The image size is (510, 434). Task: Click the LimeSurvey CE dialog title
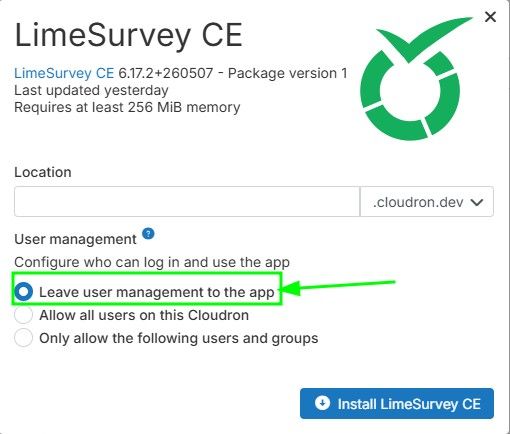tap(129, 35)
